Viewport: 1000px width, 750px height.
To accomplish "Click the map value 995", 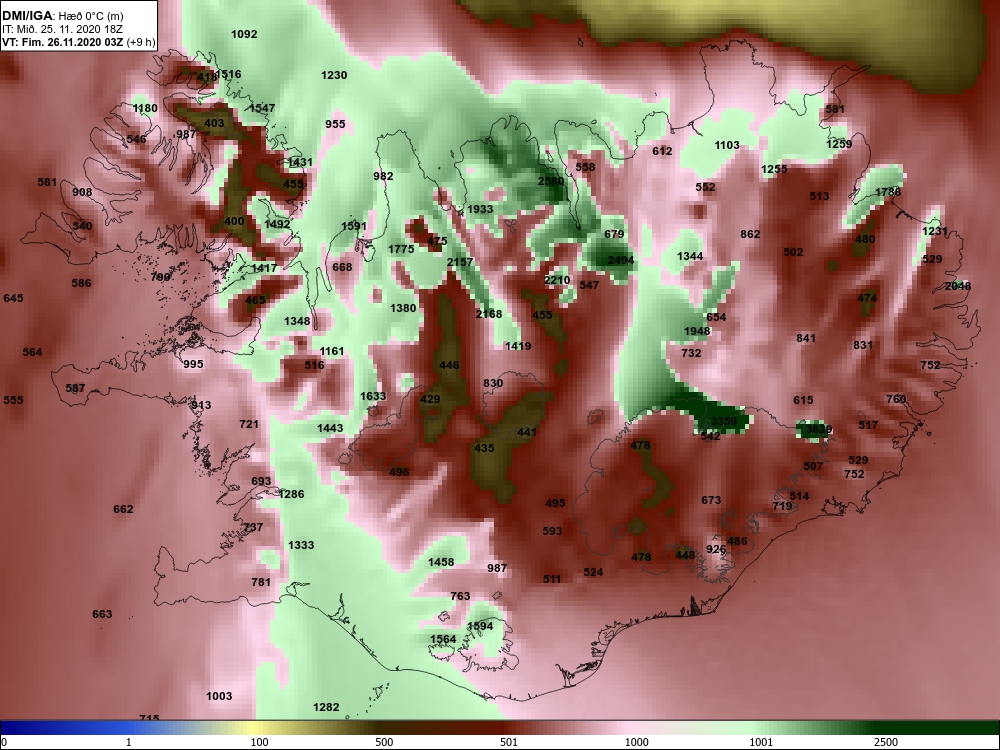I will click(x=193, y=364).
